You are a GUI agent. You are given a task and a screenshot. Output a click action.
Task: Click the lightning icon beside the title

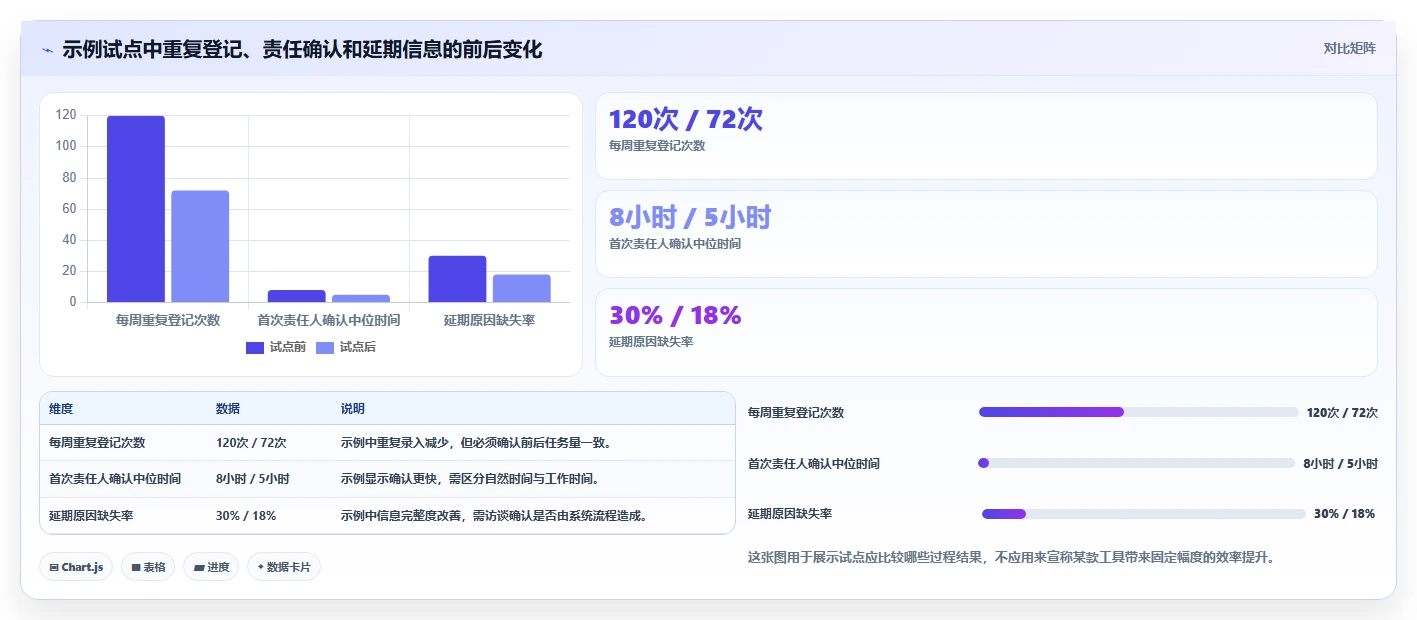(47, 50)
